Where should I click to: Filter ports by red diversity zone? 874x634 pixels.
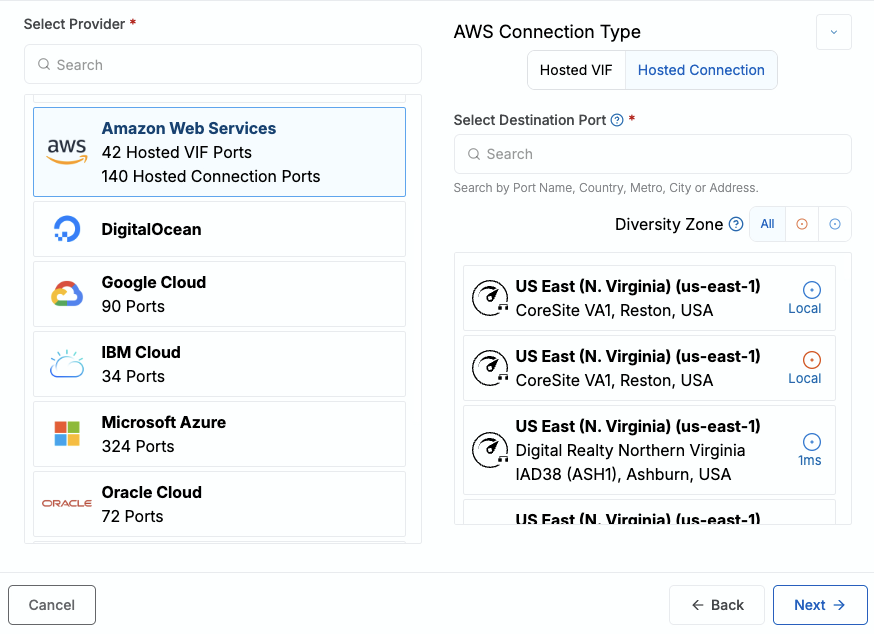(x=802, y=224)
